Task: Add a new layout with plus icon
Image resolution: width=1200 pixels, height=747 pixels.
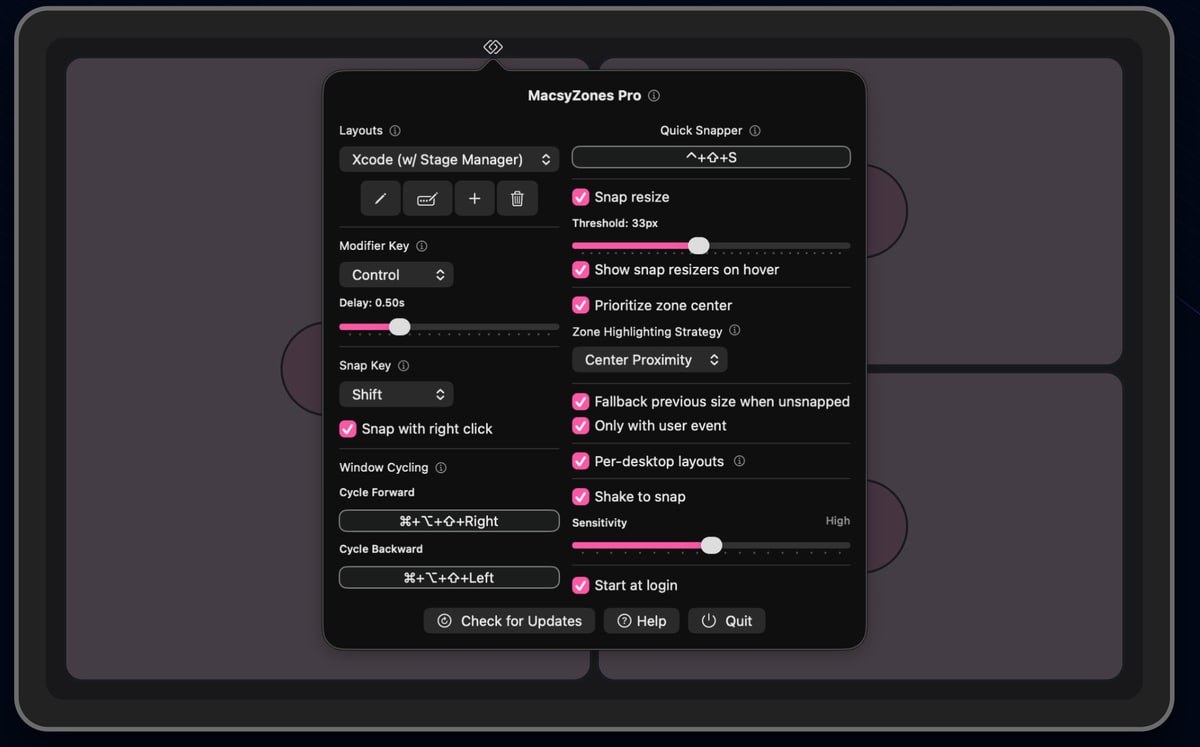Action: pyautogui.click(x=474, y=199)
